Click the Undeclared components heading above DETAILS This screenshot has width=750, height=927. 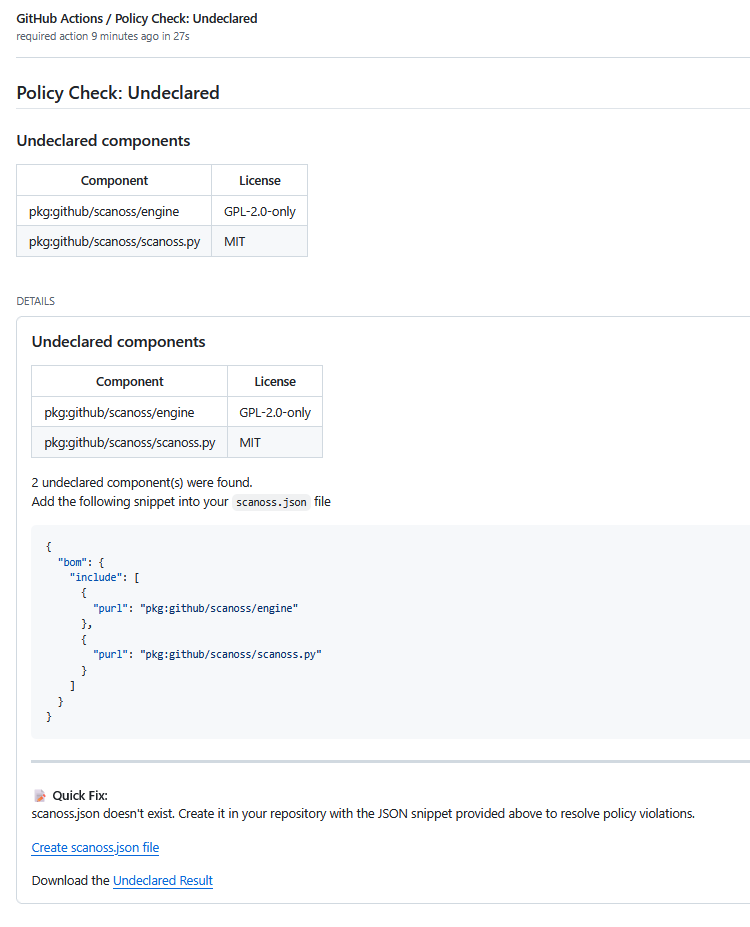(x=103, y=141)
